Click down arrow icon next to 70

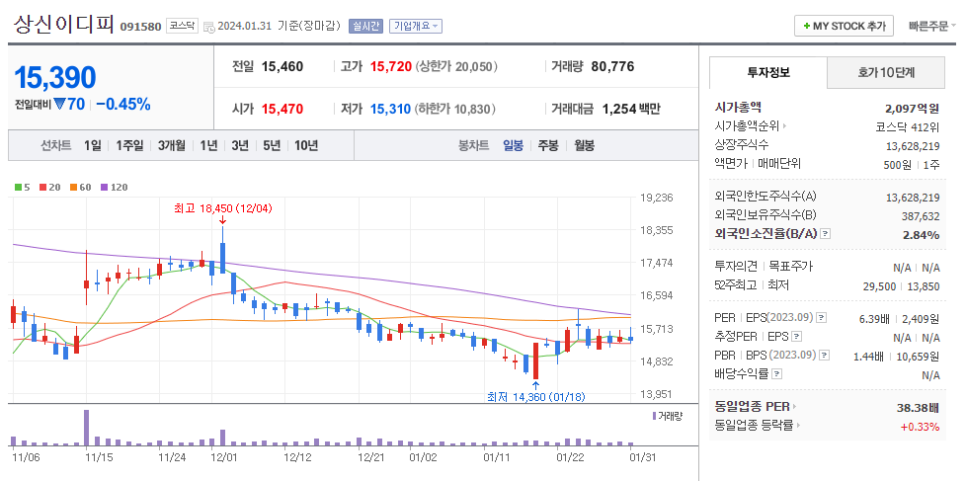click(x=59, y=104)
